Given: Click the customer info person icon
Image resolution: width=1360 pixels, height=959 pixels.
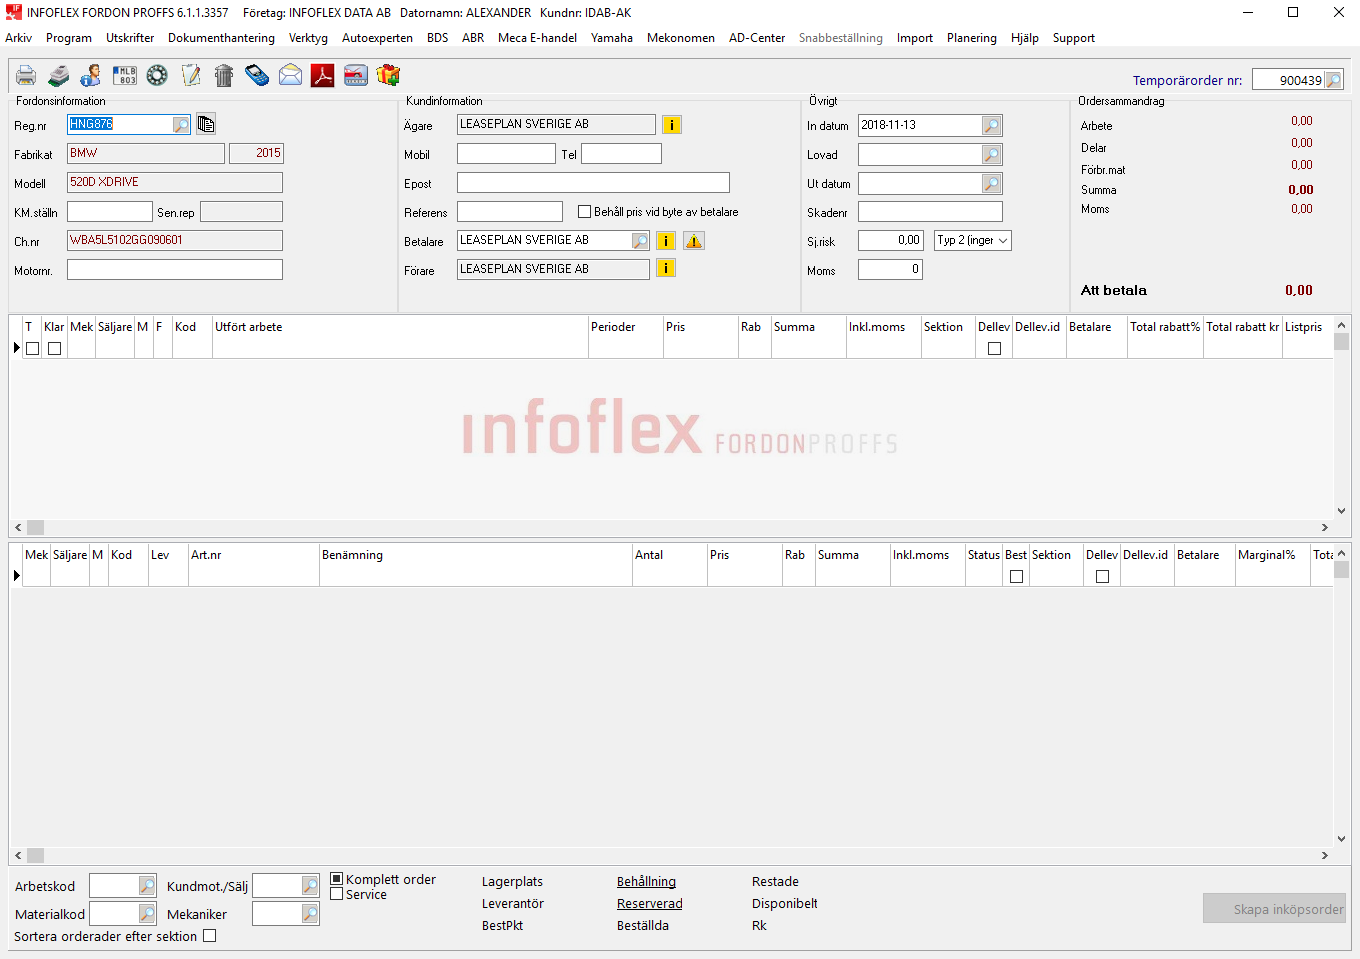Looking at the screenshot, I should [91, 76].
